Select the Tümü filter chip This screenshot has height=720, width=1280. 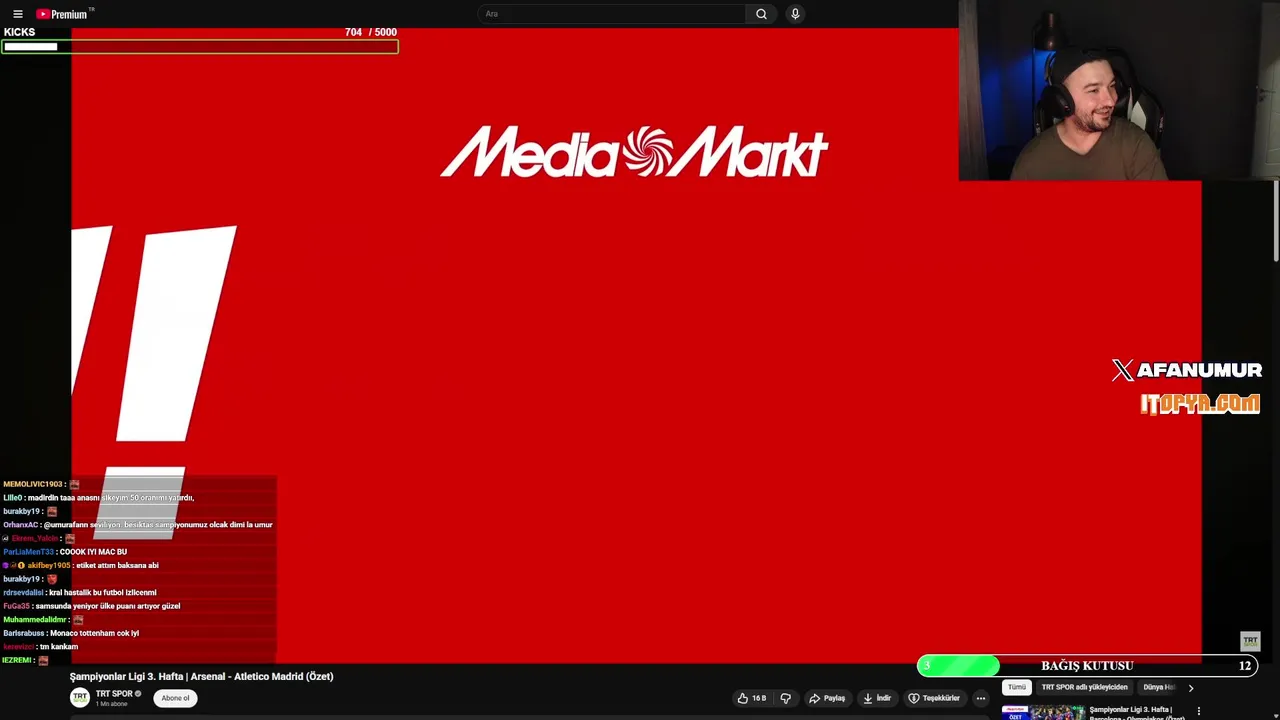pos(1017,687)
